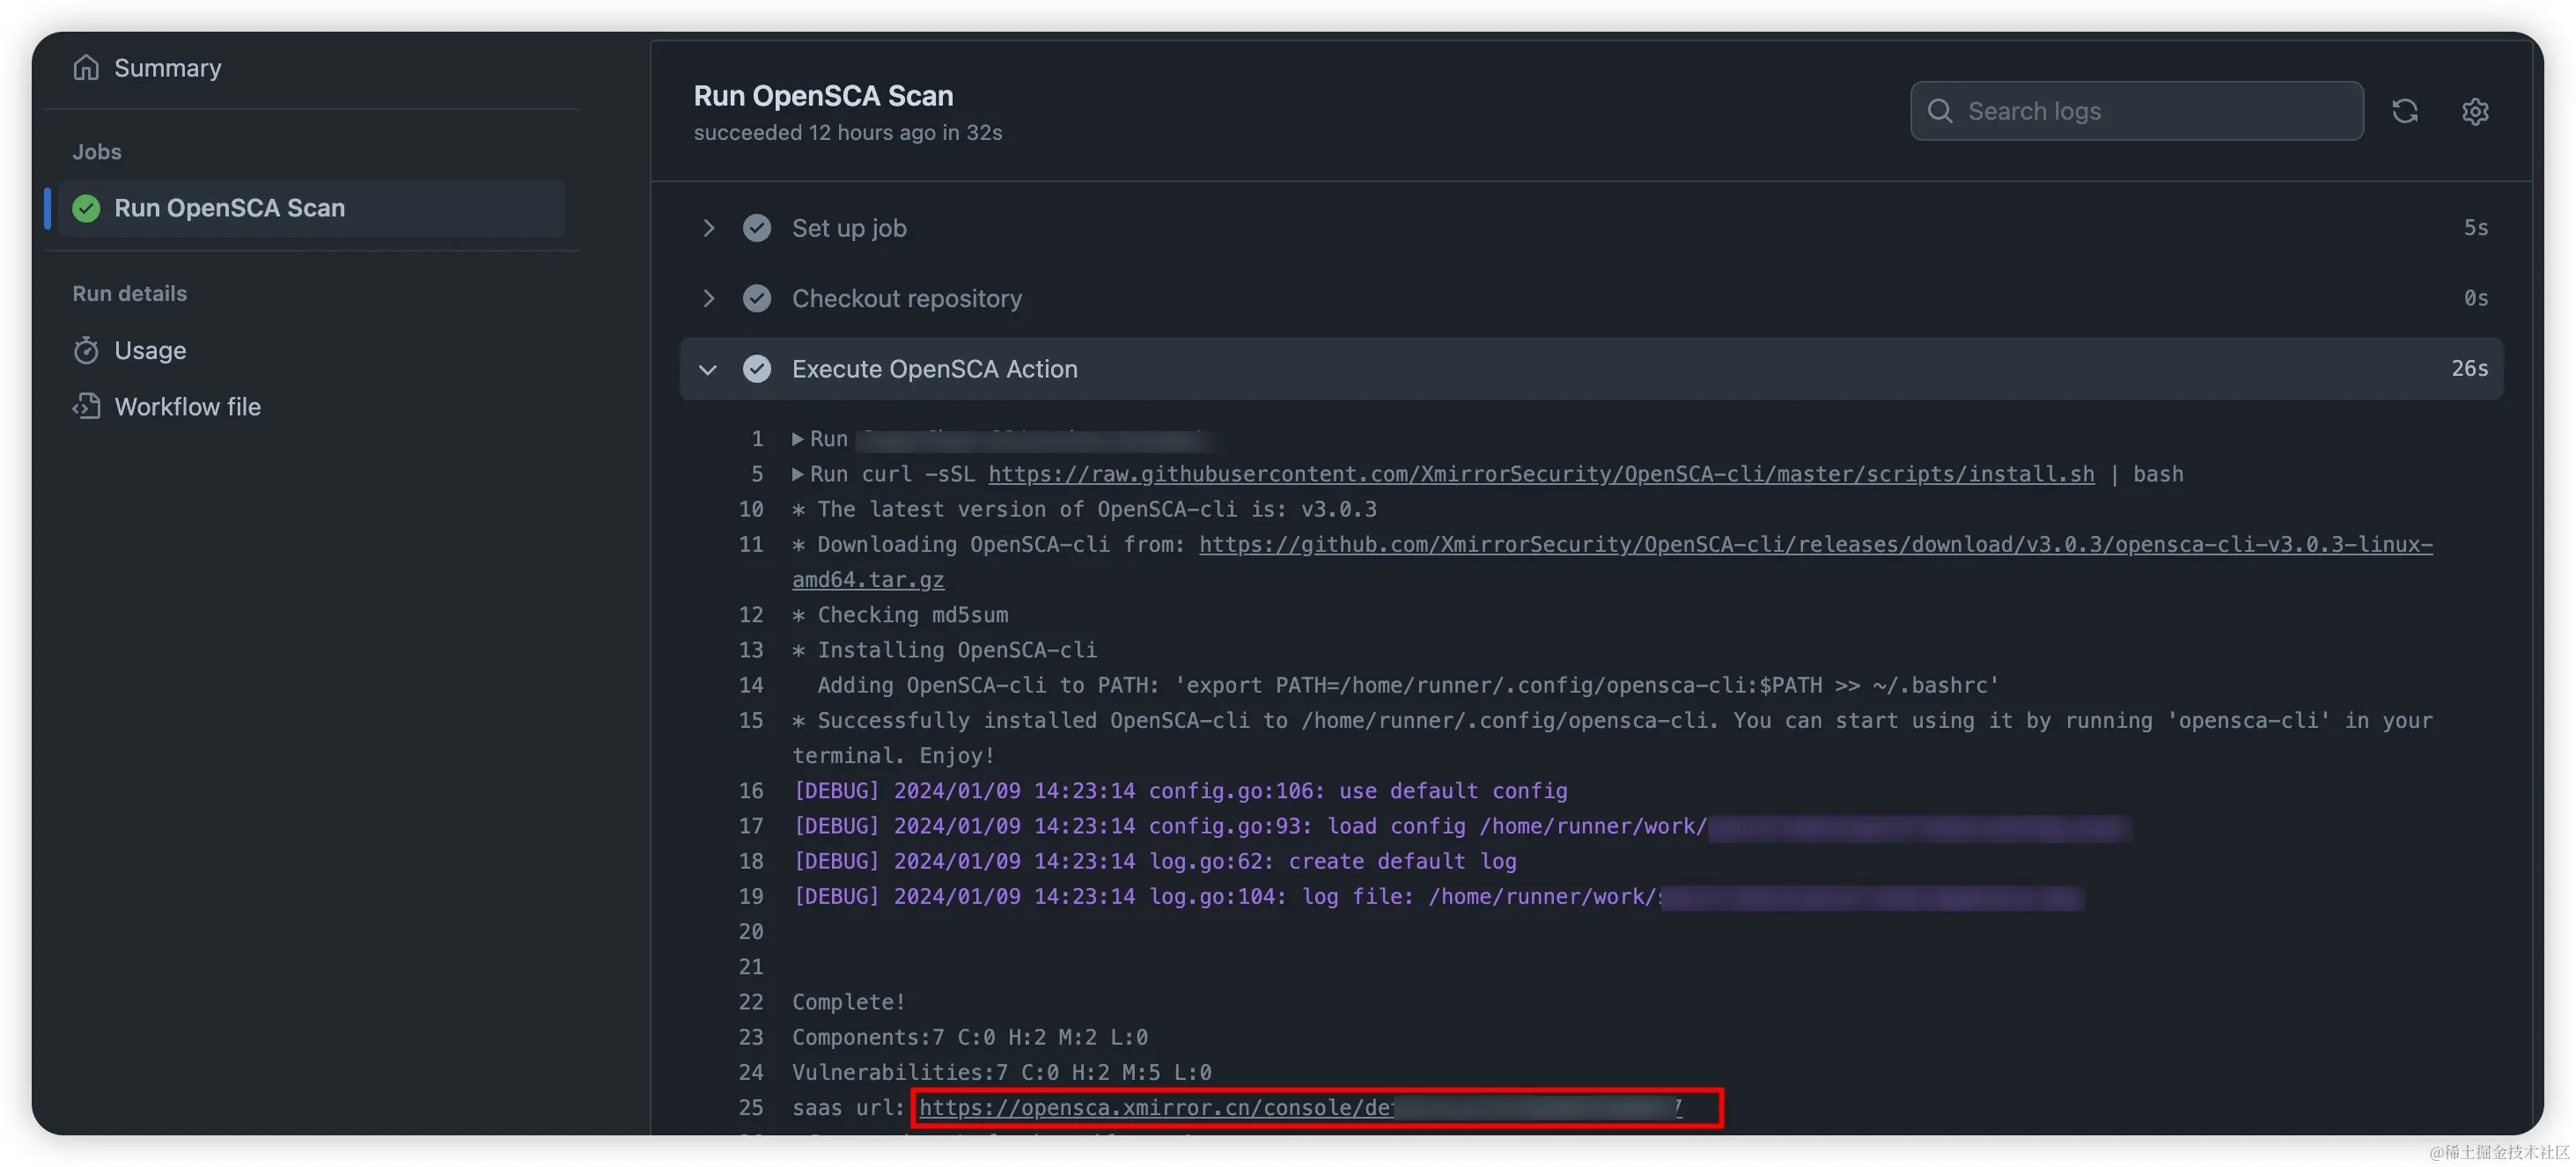
Task: Open the install.sh raw GitHub link
Action: pyautogui.click(x=1540, y=474)
